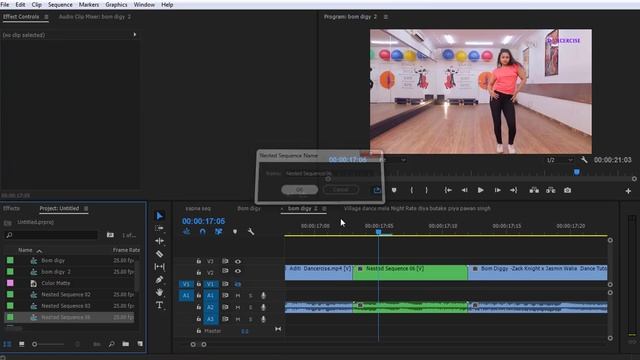Select the Type tool
Screen dimensions: 640x360
pos(160,305)
